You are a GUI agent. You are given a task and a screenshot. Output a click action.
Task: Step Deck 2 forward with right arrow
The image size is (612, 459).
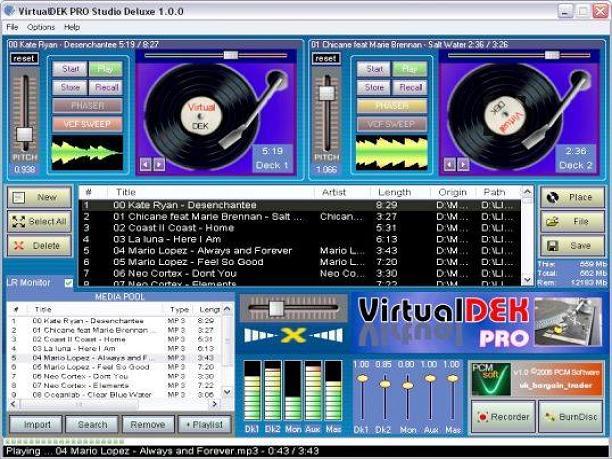pyautogui.click(x=462, y=164)
